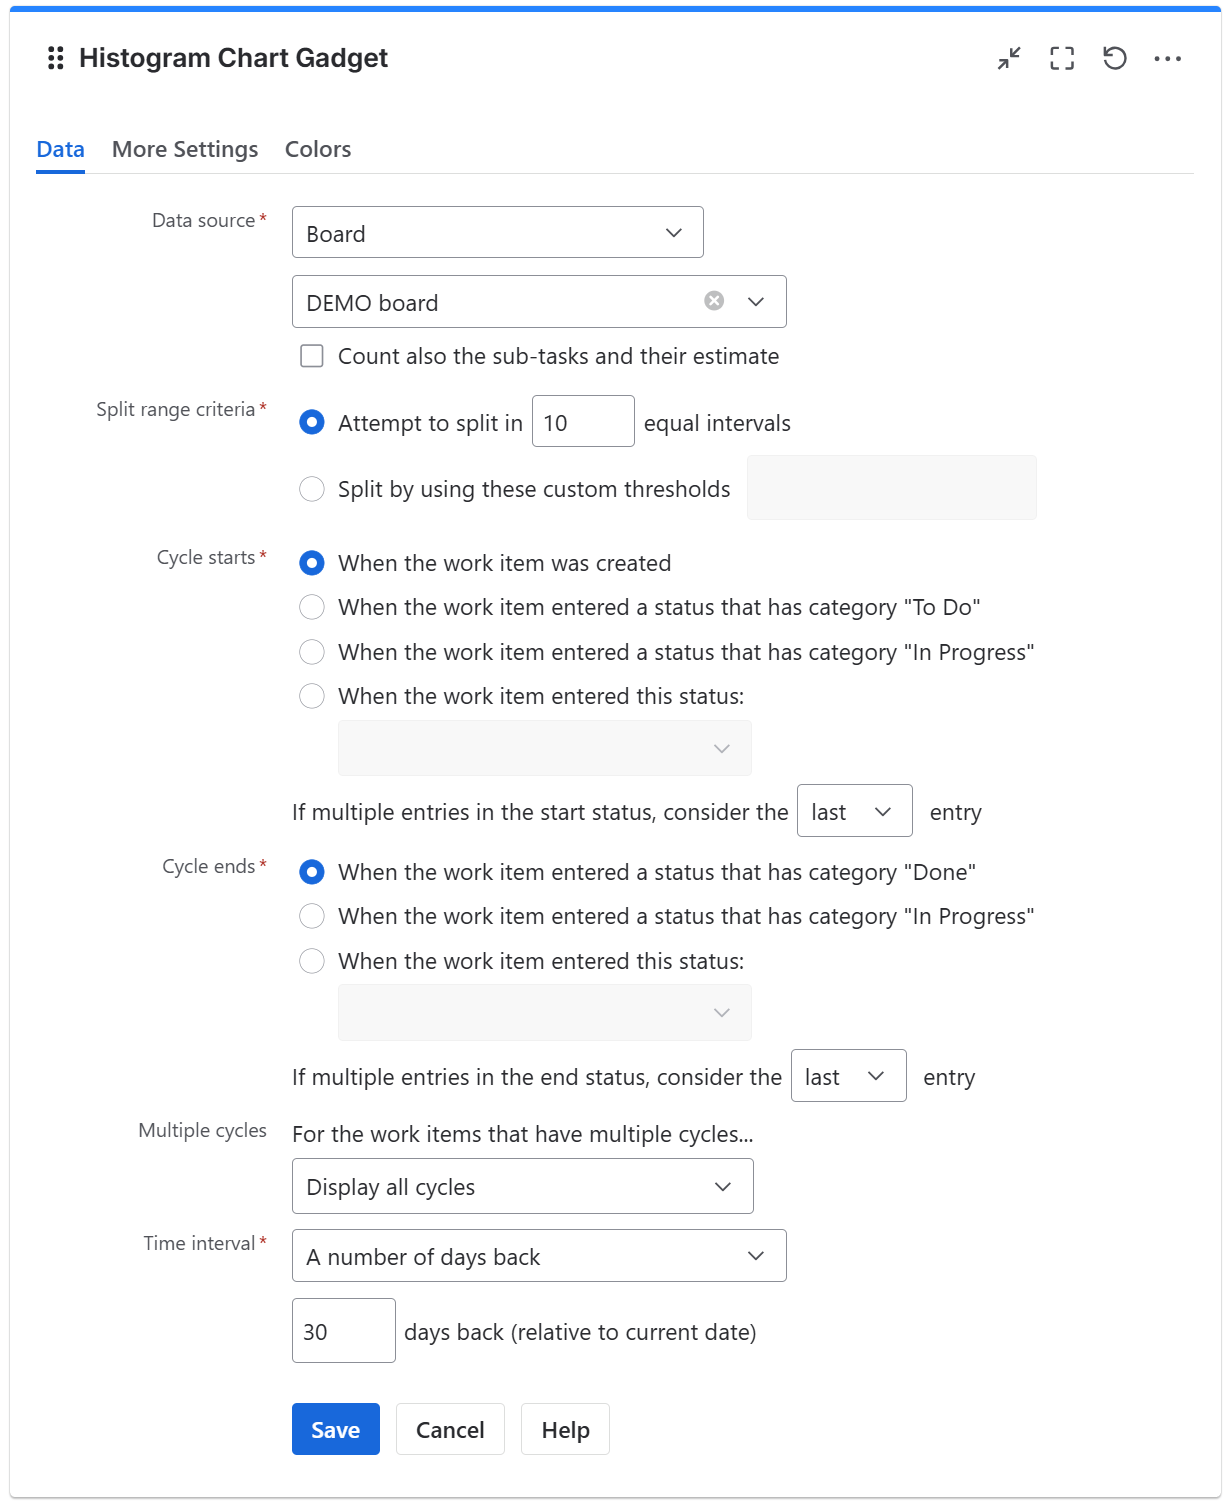
Task: Set cycle end to 'In Progress' category entry
Action: pos(311,916)
